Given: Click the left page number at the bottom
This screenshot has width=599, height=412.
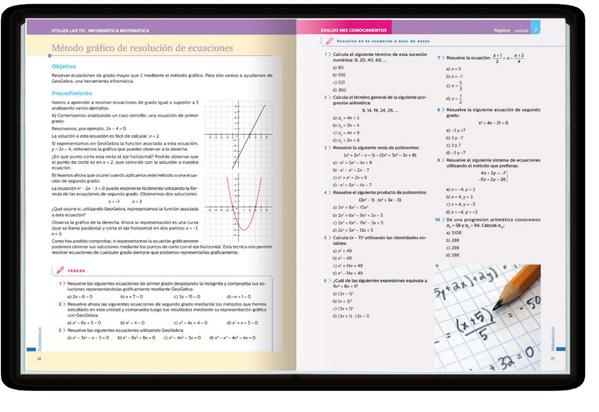Looking at the screenshot, I should [39, 358].
